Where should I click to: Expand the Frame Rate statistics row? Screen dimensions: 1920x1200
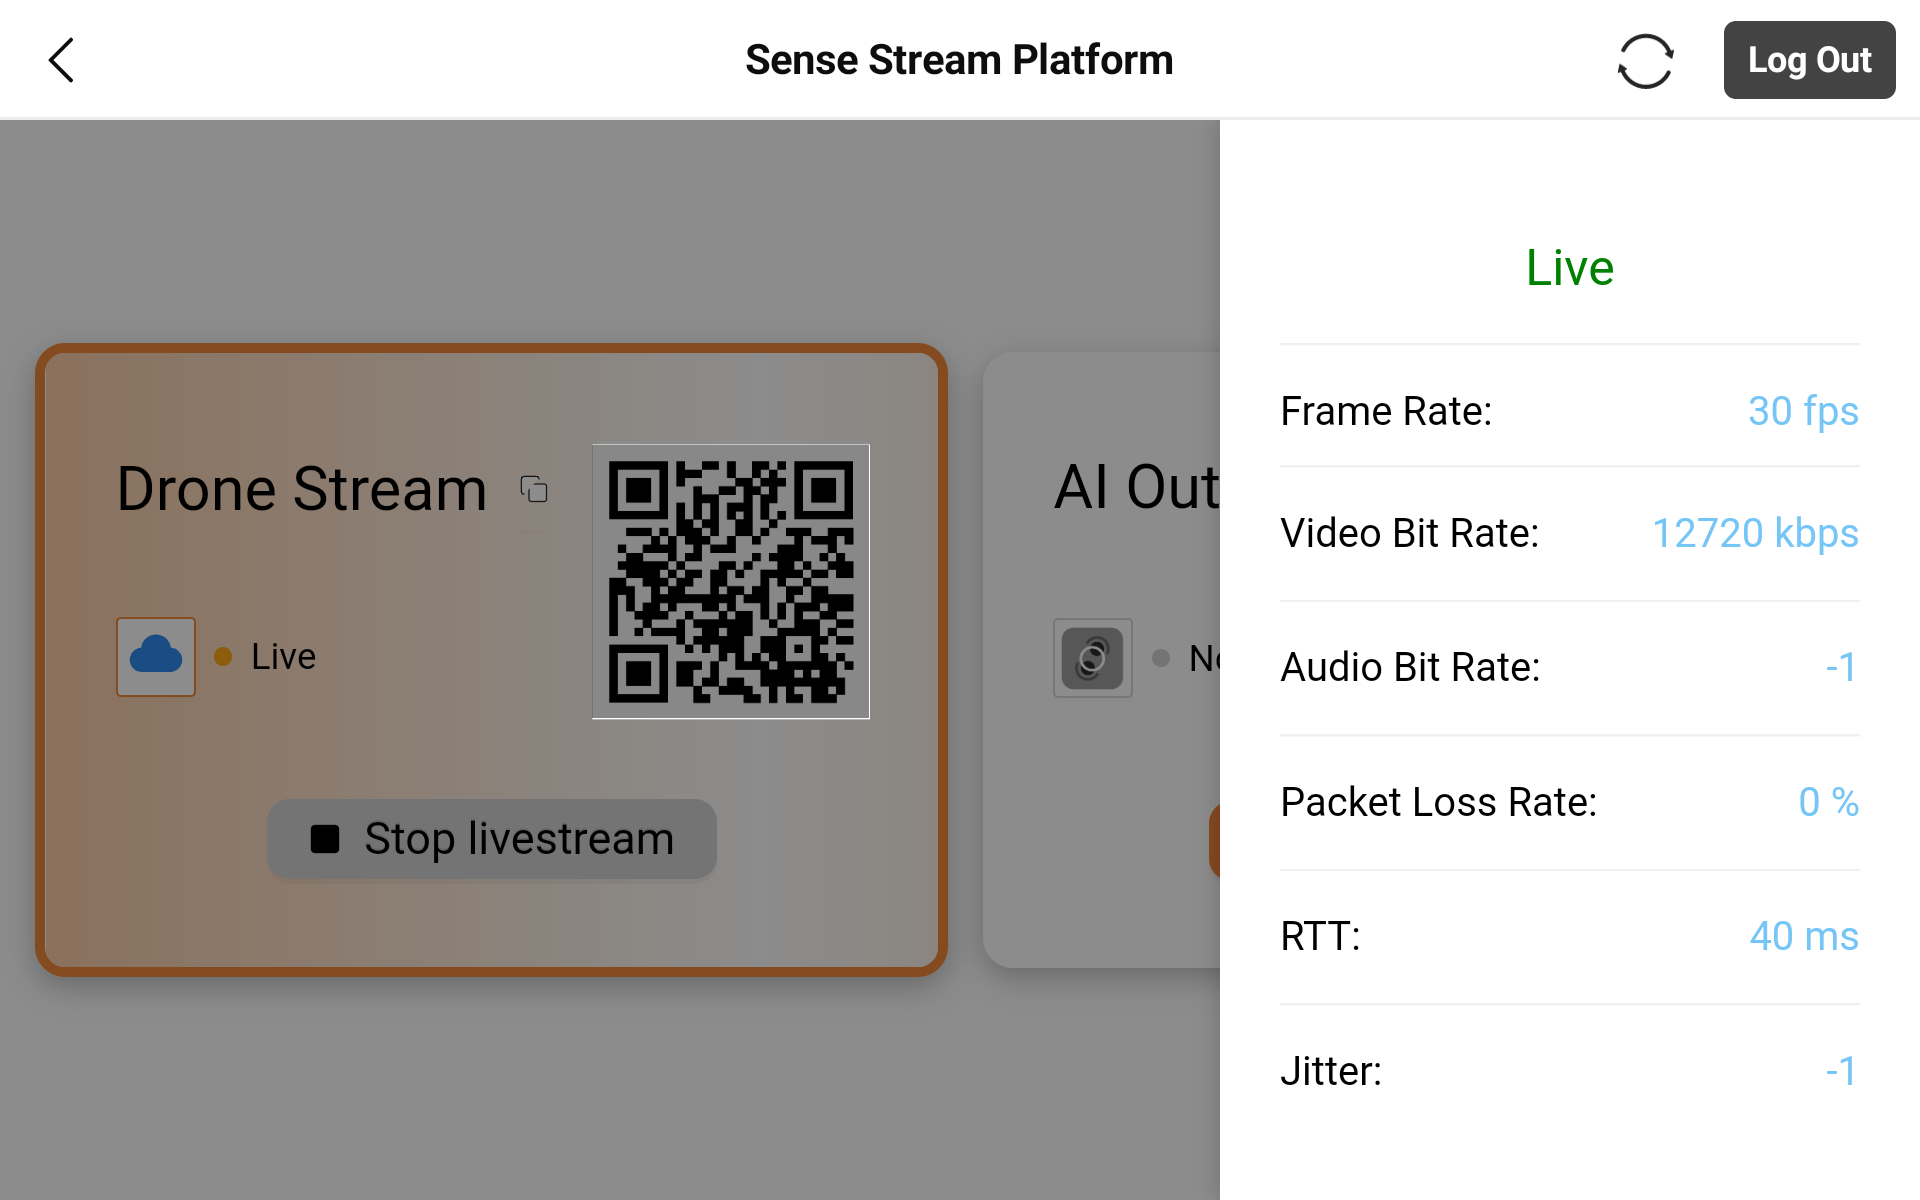[x=1568, y=411]
